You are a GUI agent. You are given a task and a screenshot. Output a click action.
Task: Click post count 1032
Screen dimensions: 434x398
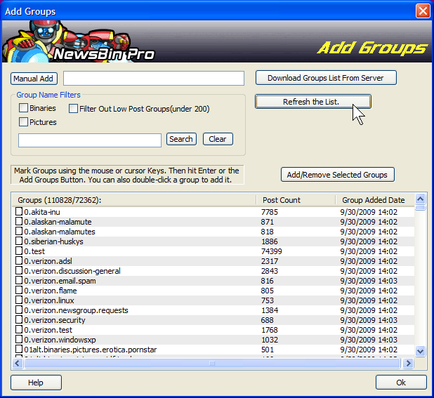click(x=269, y=340)
